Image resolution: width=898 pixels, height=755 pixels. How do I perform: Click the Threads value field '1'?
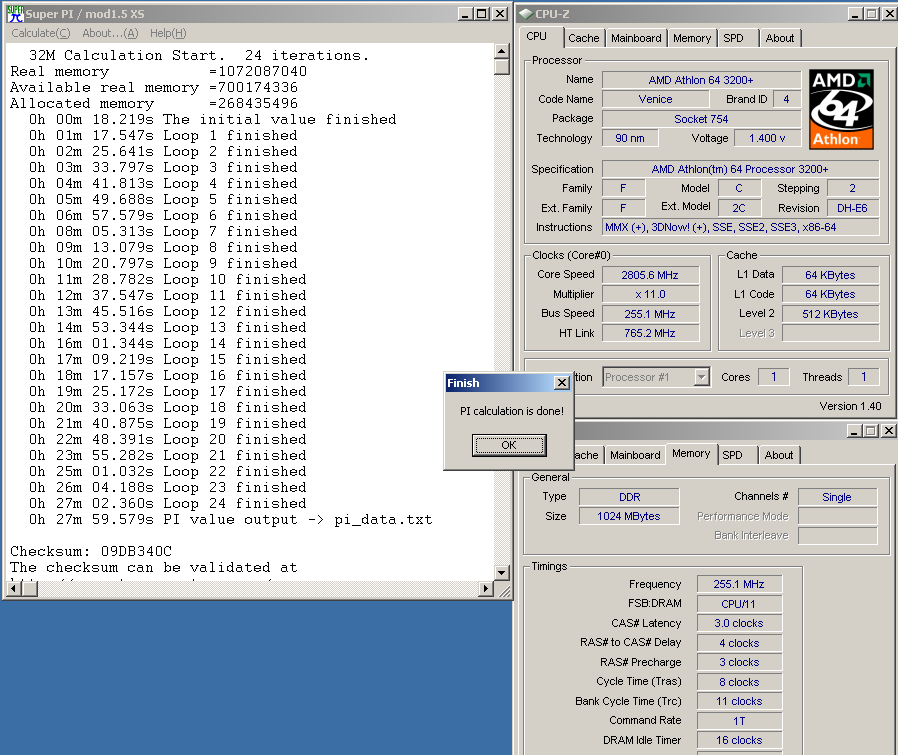(x=863, y=377)
